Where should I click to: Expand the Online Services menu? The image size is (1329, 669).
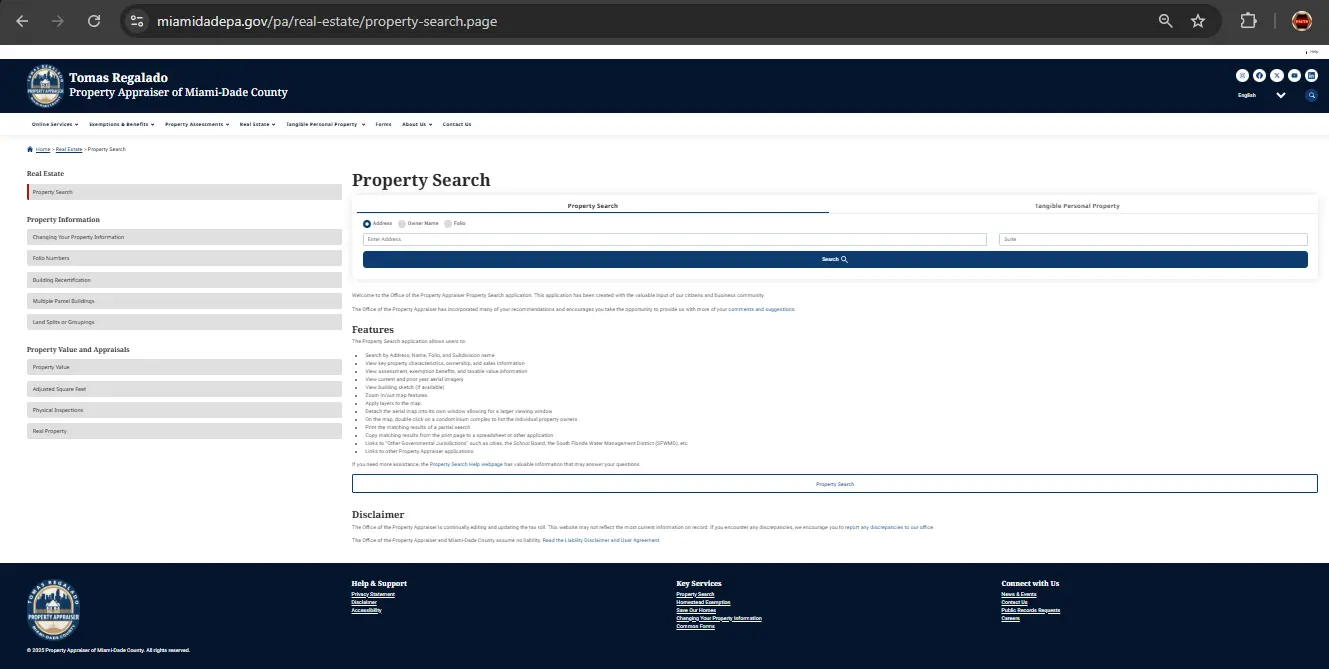click(x=55, y=125)
